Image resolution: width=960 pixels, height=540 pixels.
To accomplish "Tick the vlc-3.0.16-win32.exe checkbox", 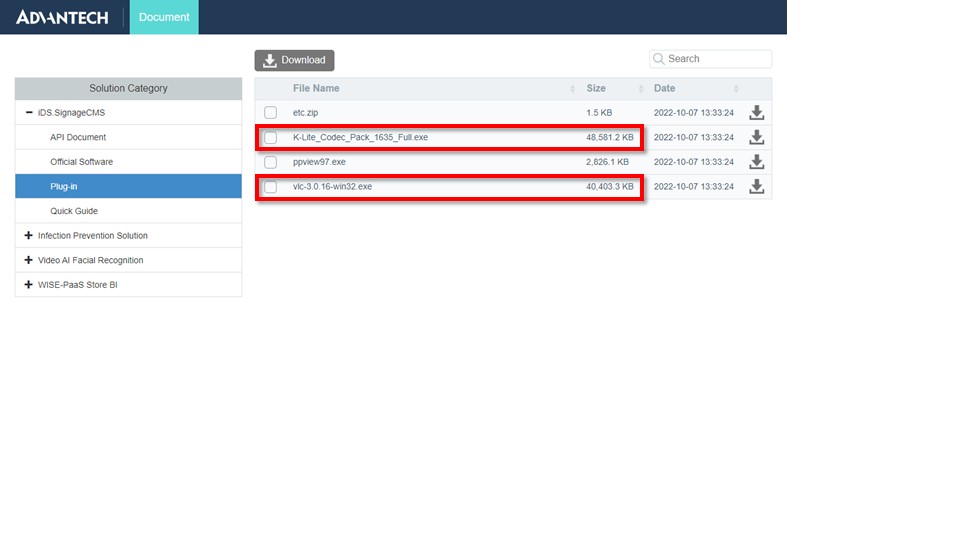I will point(270,186).
